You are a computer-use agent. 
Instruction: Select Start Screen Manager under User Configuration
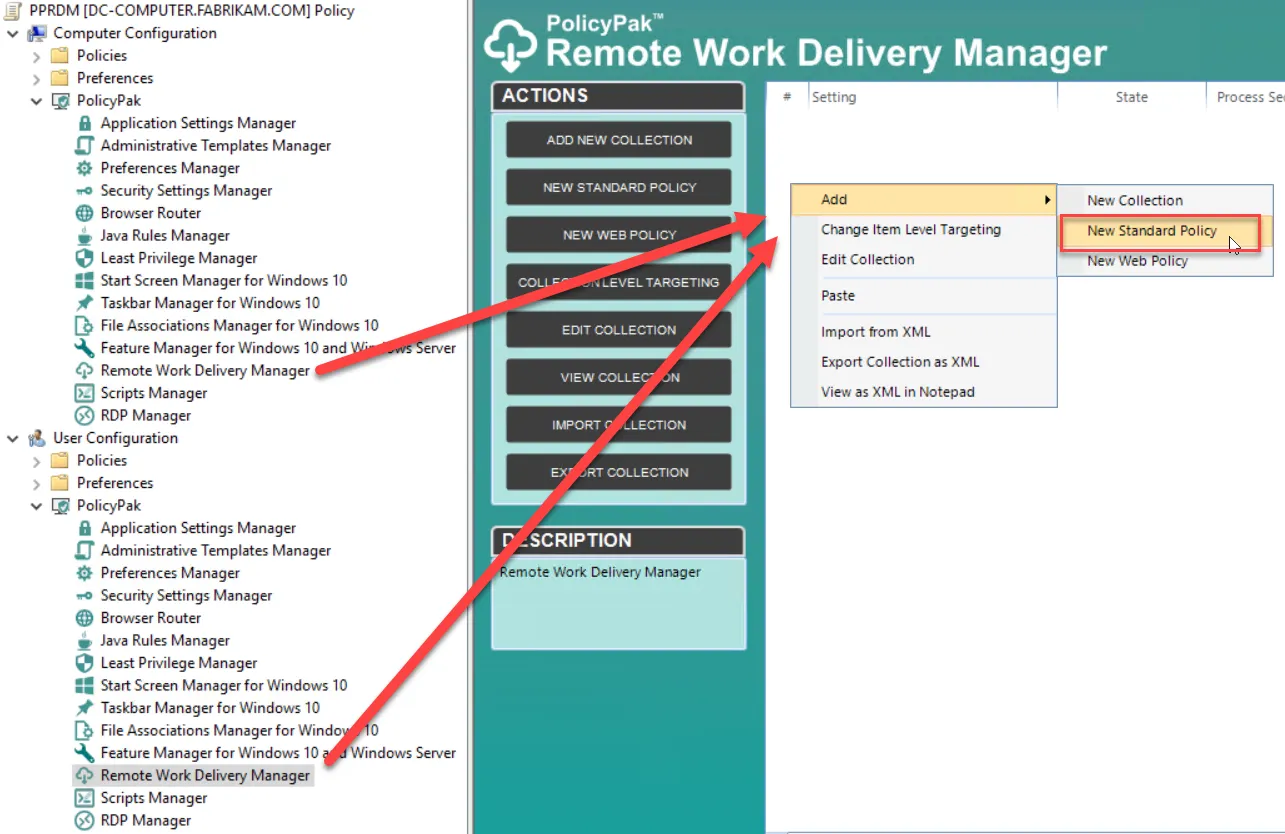point(224,685)
